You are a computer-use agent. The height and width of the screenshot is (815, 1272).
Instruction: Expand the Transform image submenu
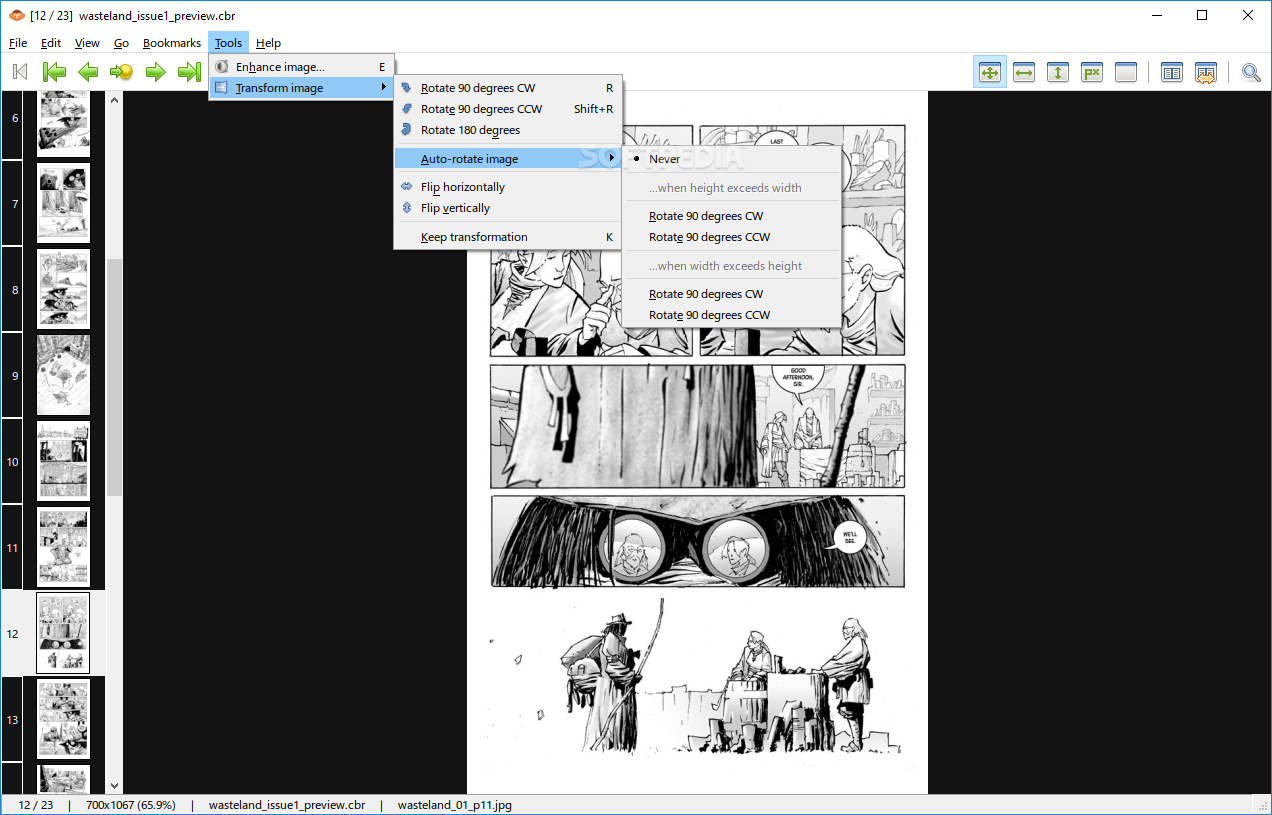(x=302, y=88)
